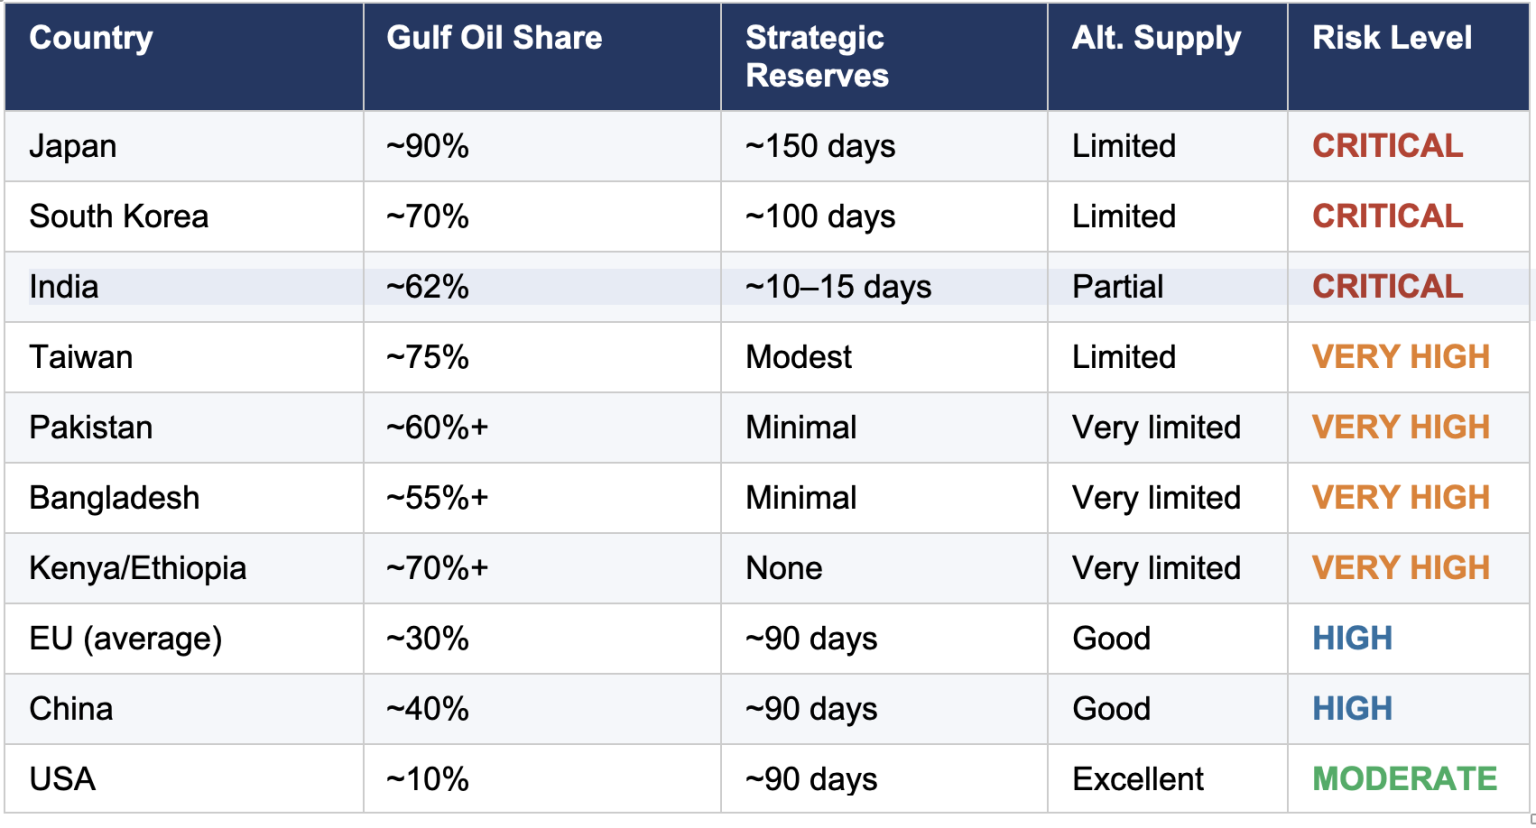
Task: Click the None strategic reserves cell
Action: click(x=784, y=568)
